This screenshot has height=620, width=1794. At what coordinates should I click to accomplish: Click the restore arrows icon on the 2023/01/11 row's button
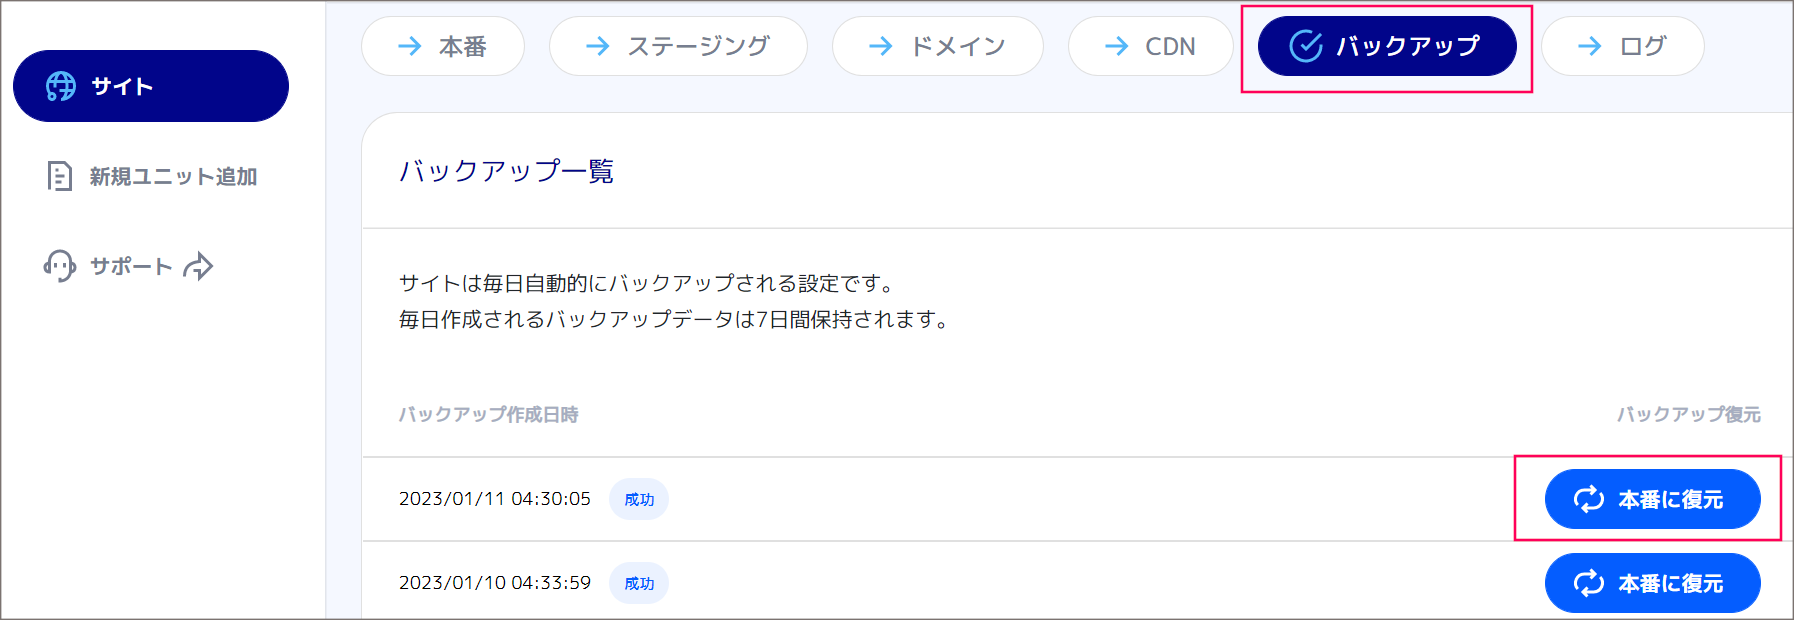point(1589,499)
